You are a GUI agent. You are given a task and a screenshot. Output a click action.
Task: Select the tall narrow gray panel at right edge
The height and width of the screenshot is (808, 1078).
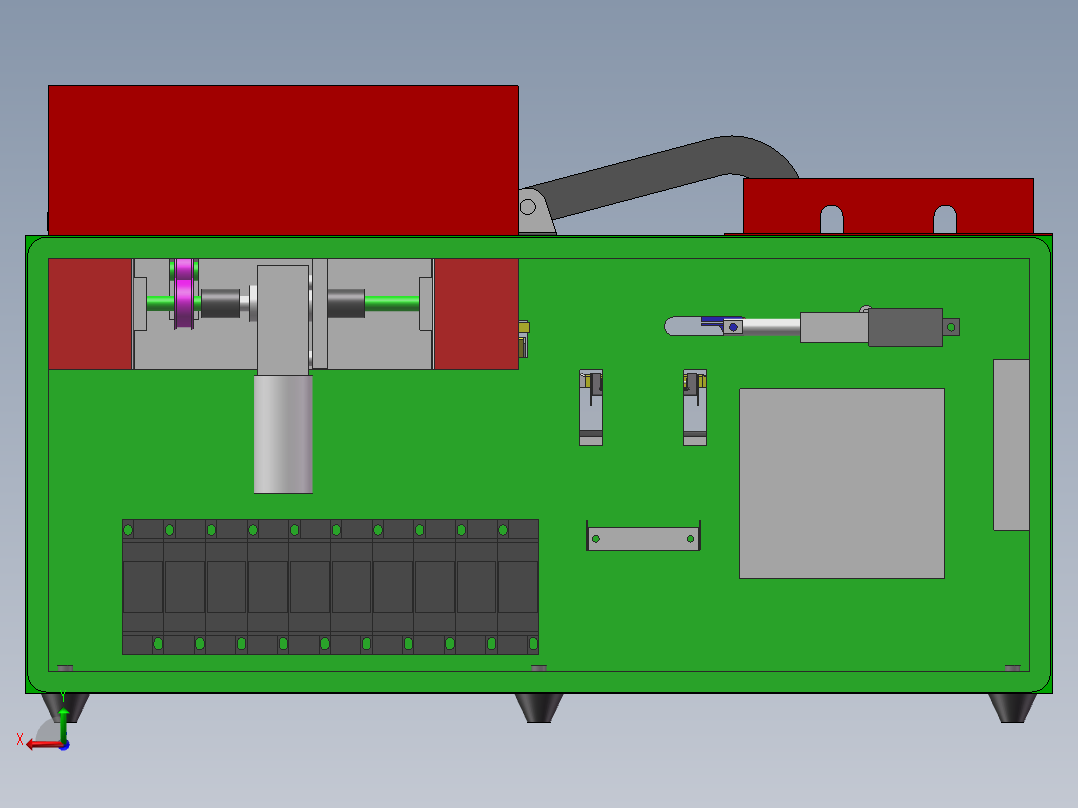1011,445
